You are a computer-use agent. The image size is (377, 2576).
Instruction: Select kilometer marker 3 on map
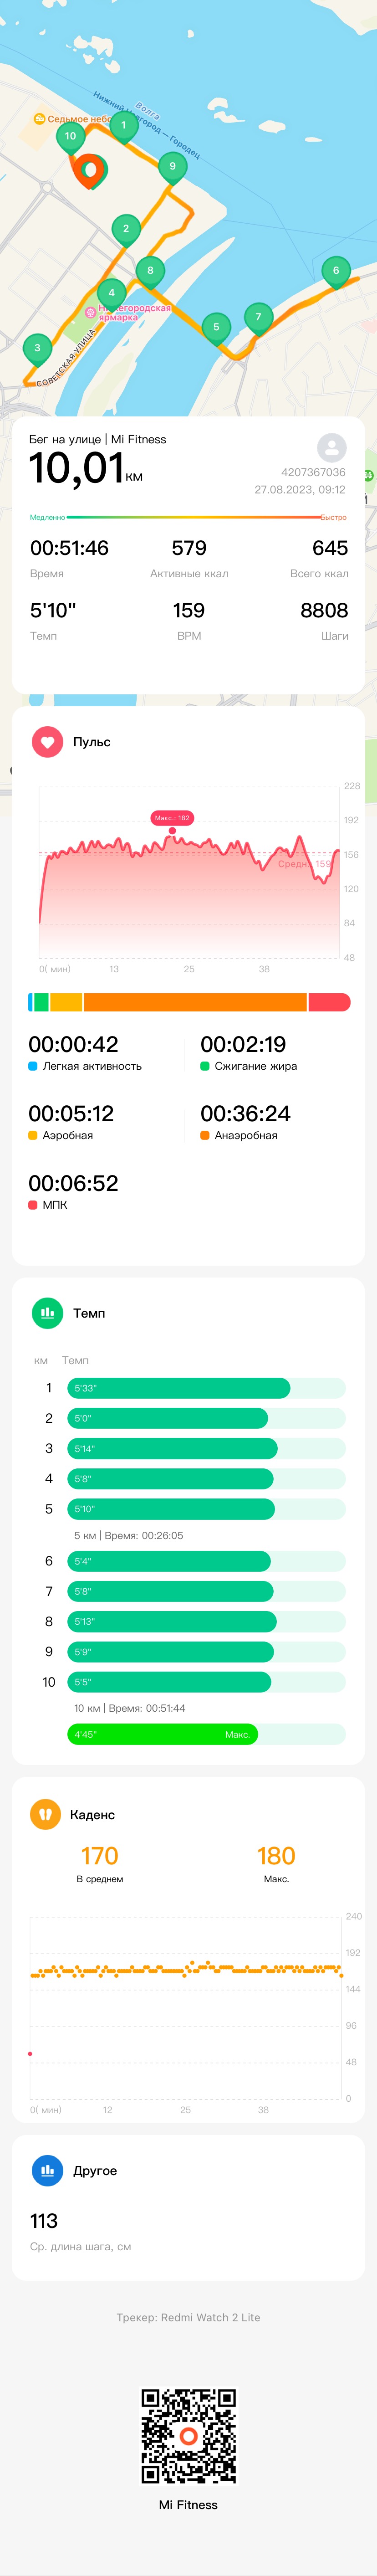click(x=37, y=350)
